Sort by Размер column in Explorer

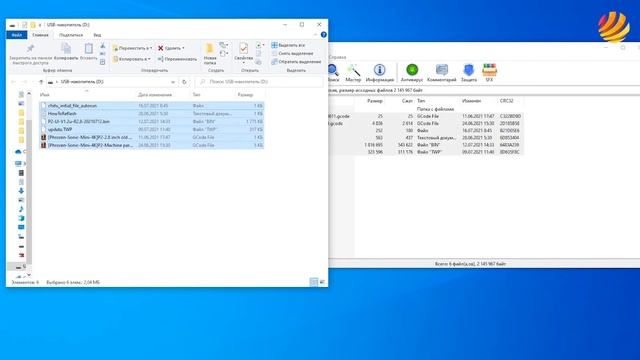245,95
